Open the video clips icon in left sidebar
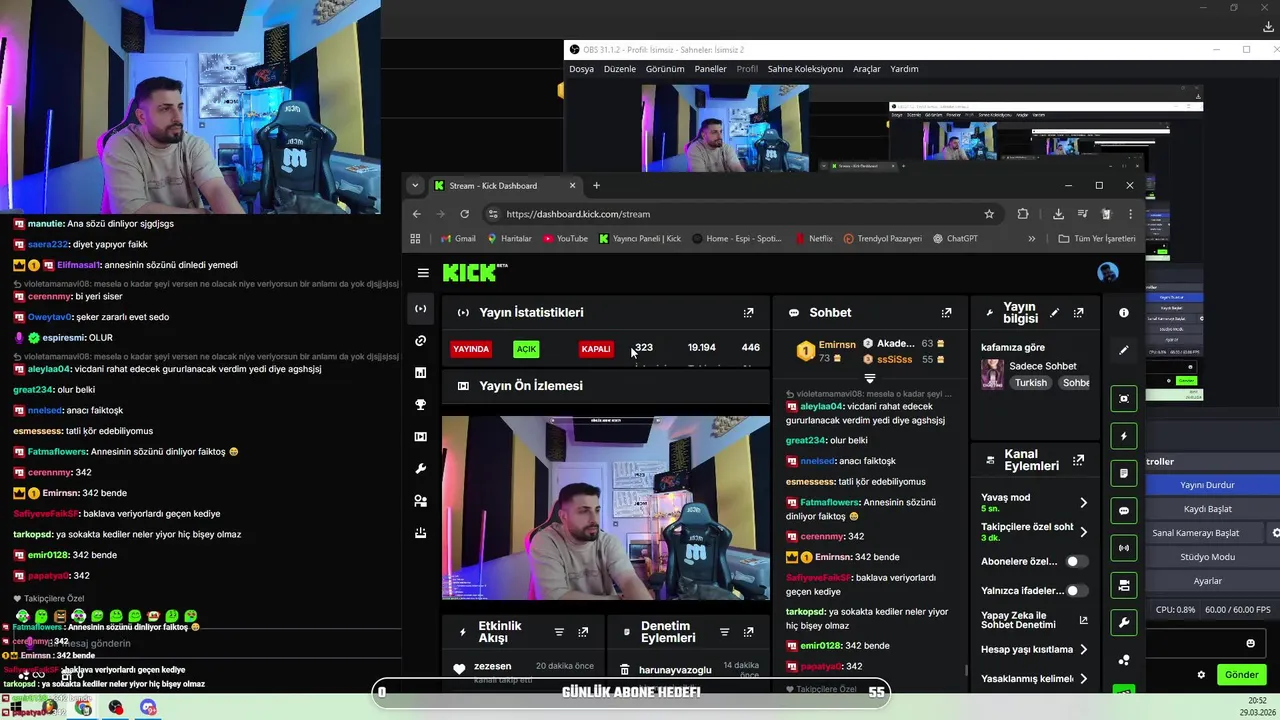The width and height of the screenshot is (1280, 720). (421, 437)
